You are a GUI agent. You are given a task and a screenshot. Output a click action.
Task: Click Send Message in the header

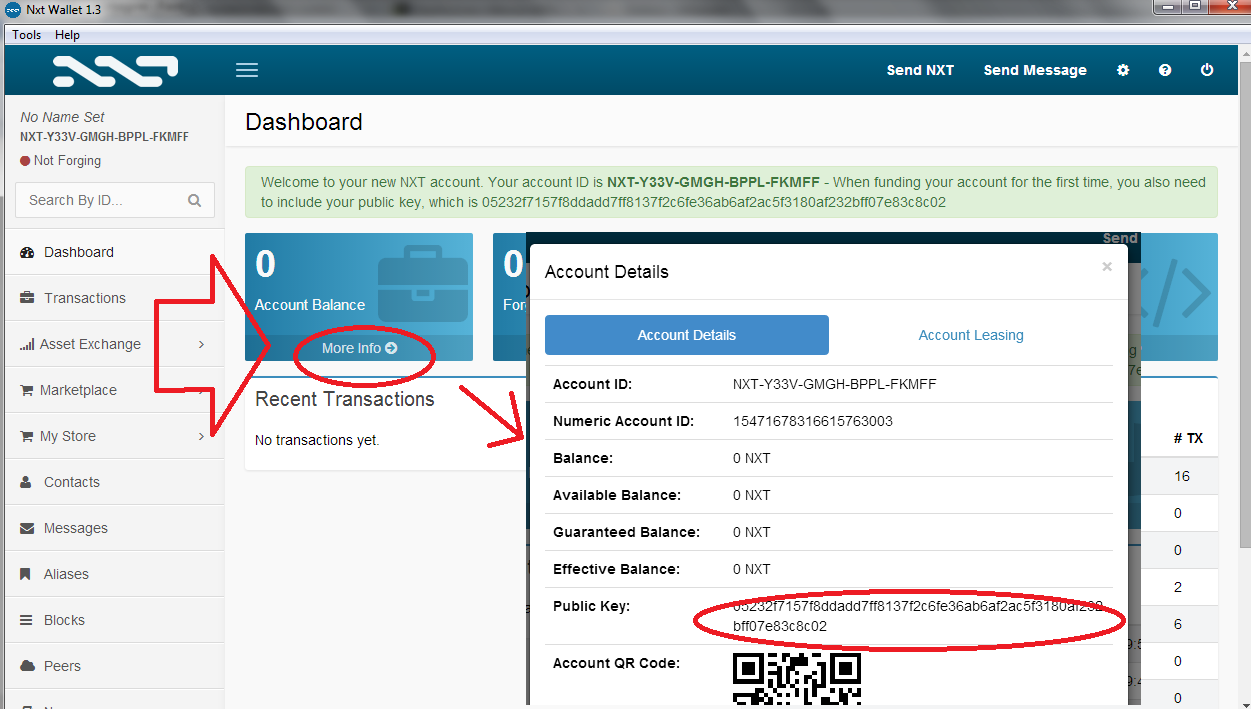pyautogui.click(x=1035, y=70)
